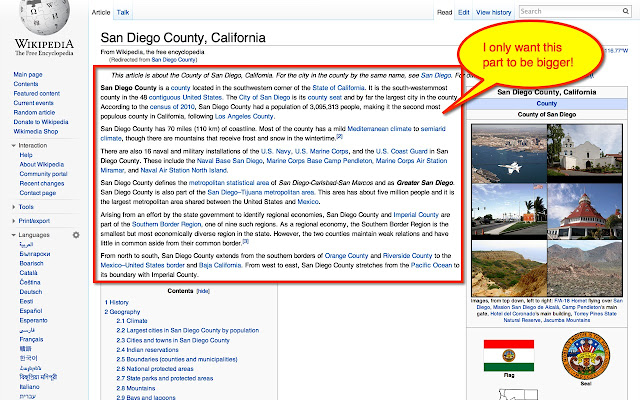Jump to 2.6 National protected areas section

(155, 369)
